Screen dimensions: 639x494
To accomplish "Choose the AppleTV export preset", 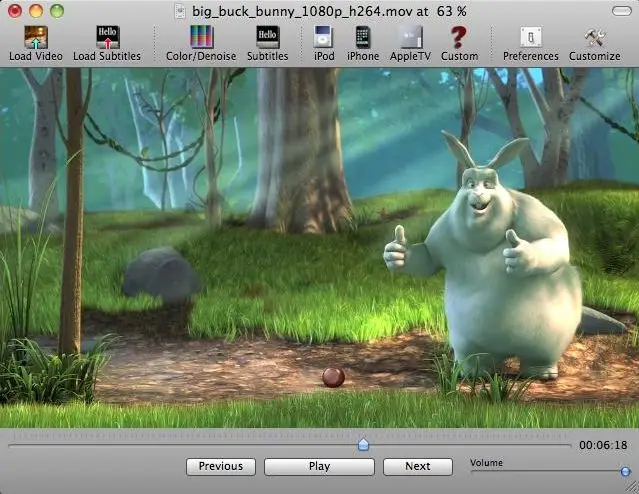I will 410,44.
